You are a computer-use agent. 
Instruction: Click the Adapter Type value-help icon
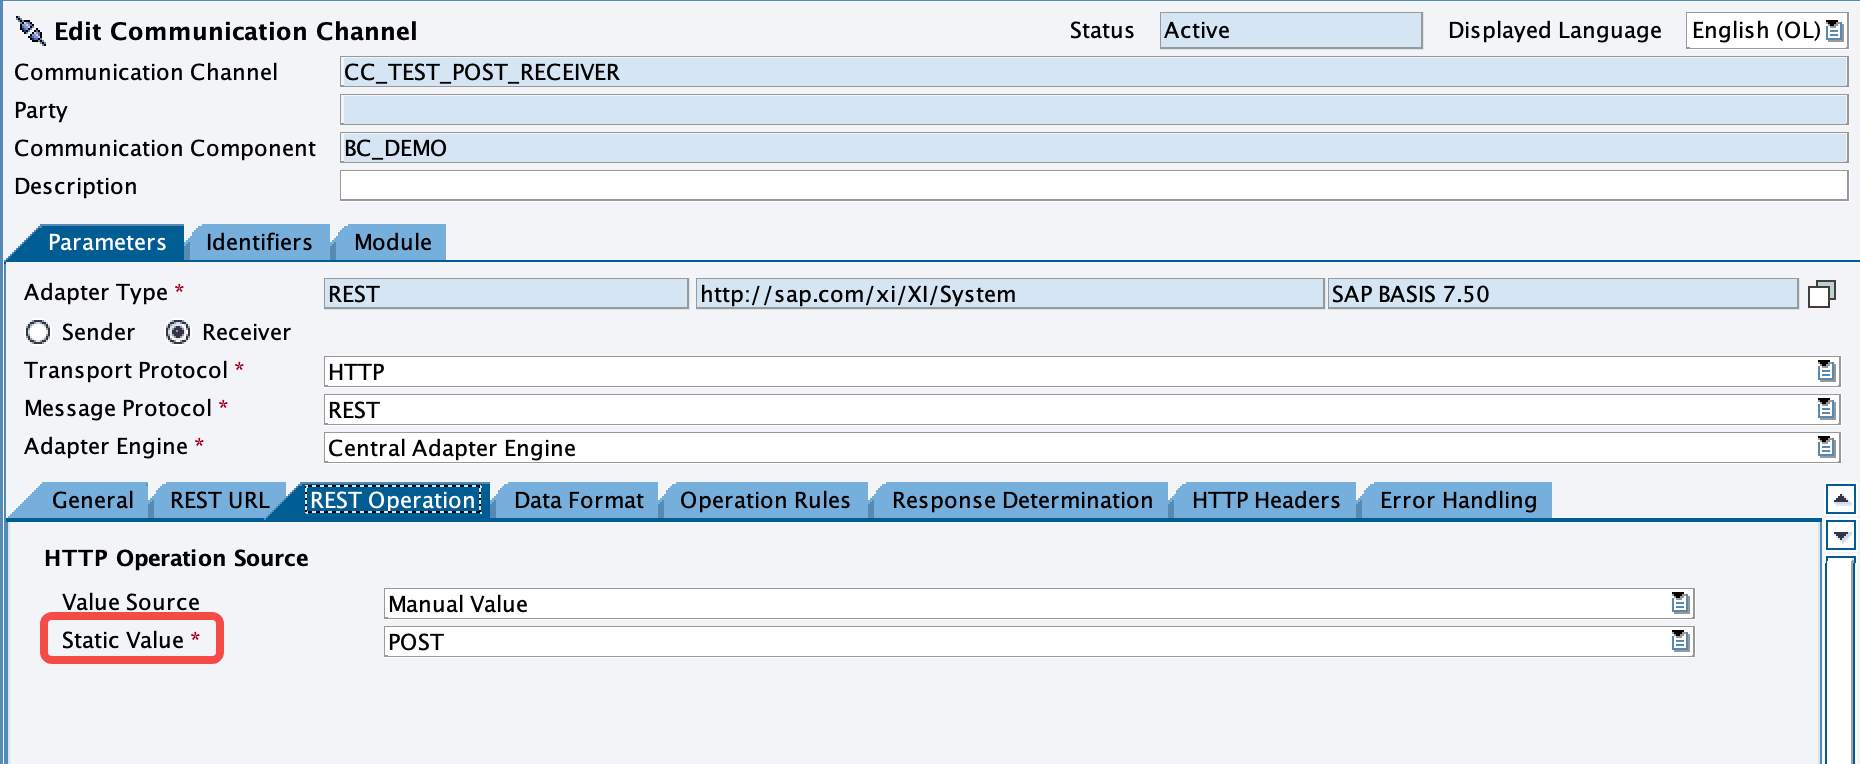[x=1822, y=294]
